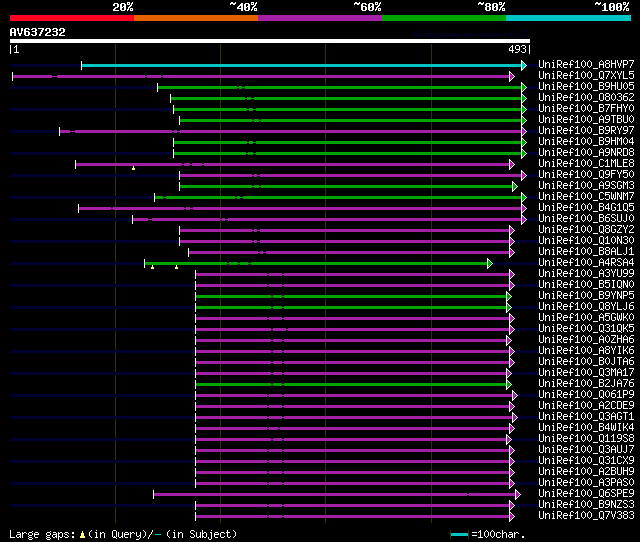Click the cyan alignment bar for A8HVP7
The image size is (640, 542).
301,65
